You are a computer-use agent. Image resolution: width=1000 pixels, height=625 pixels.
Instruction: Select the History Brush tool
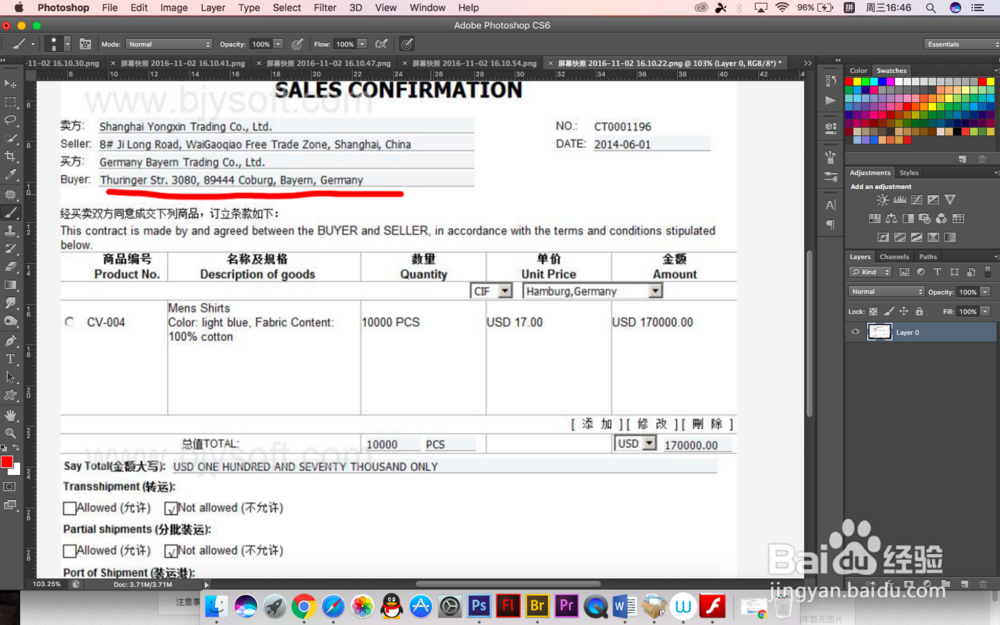pyautogui.click(x=10, y=249)
